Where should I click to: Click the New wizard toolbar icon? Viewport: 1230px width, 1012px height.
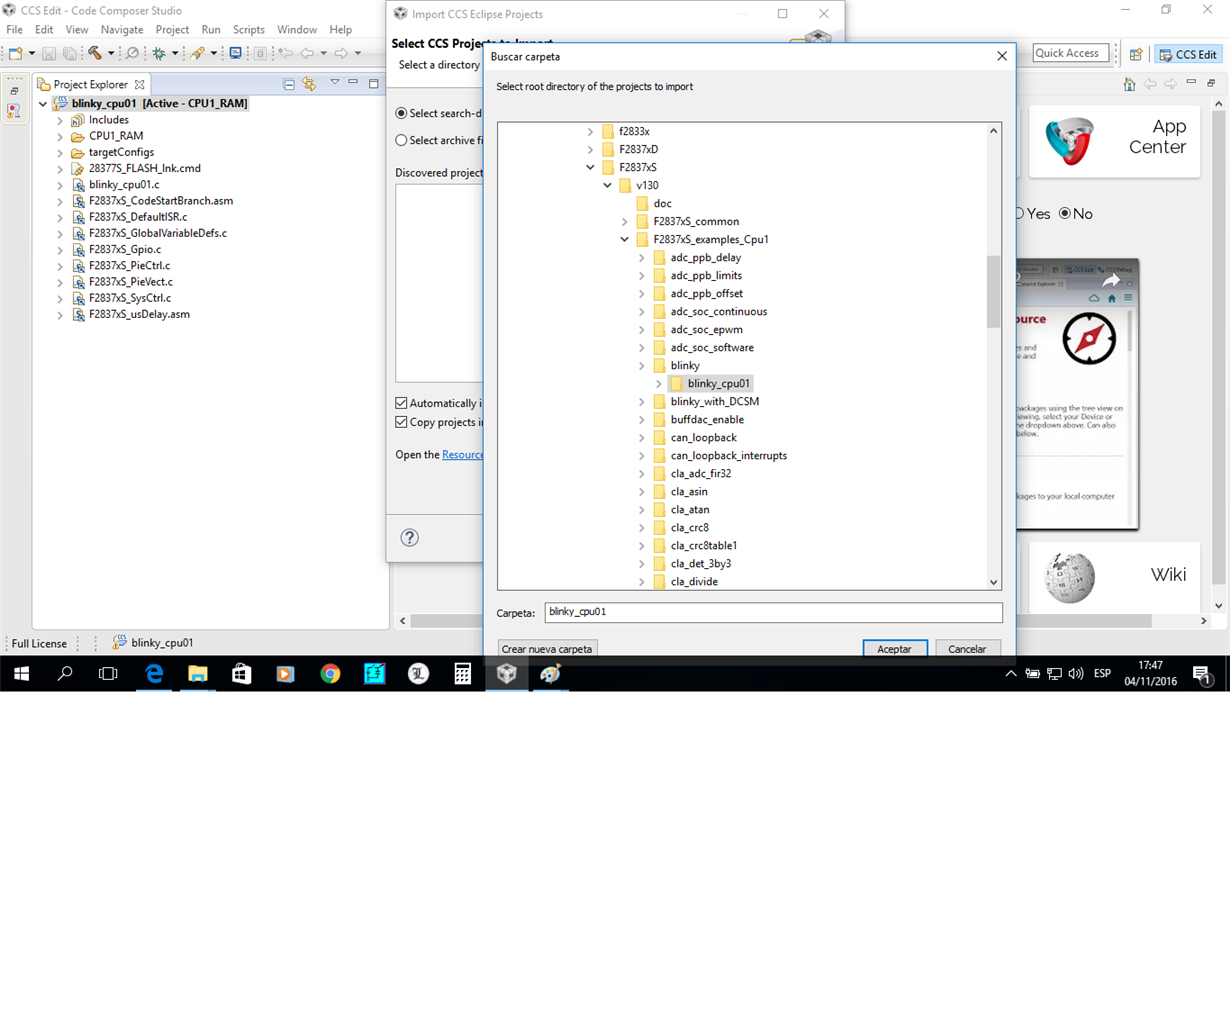[x=16, y=53]
